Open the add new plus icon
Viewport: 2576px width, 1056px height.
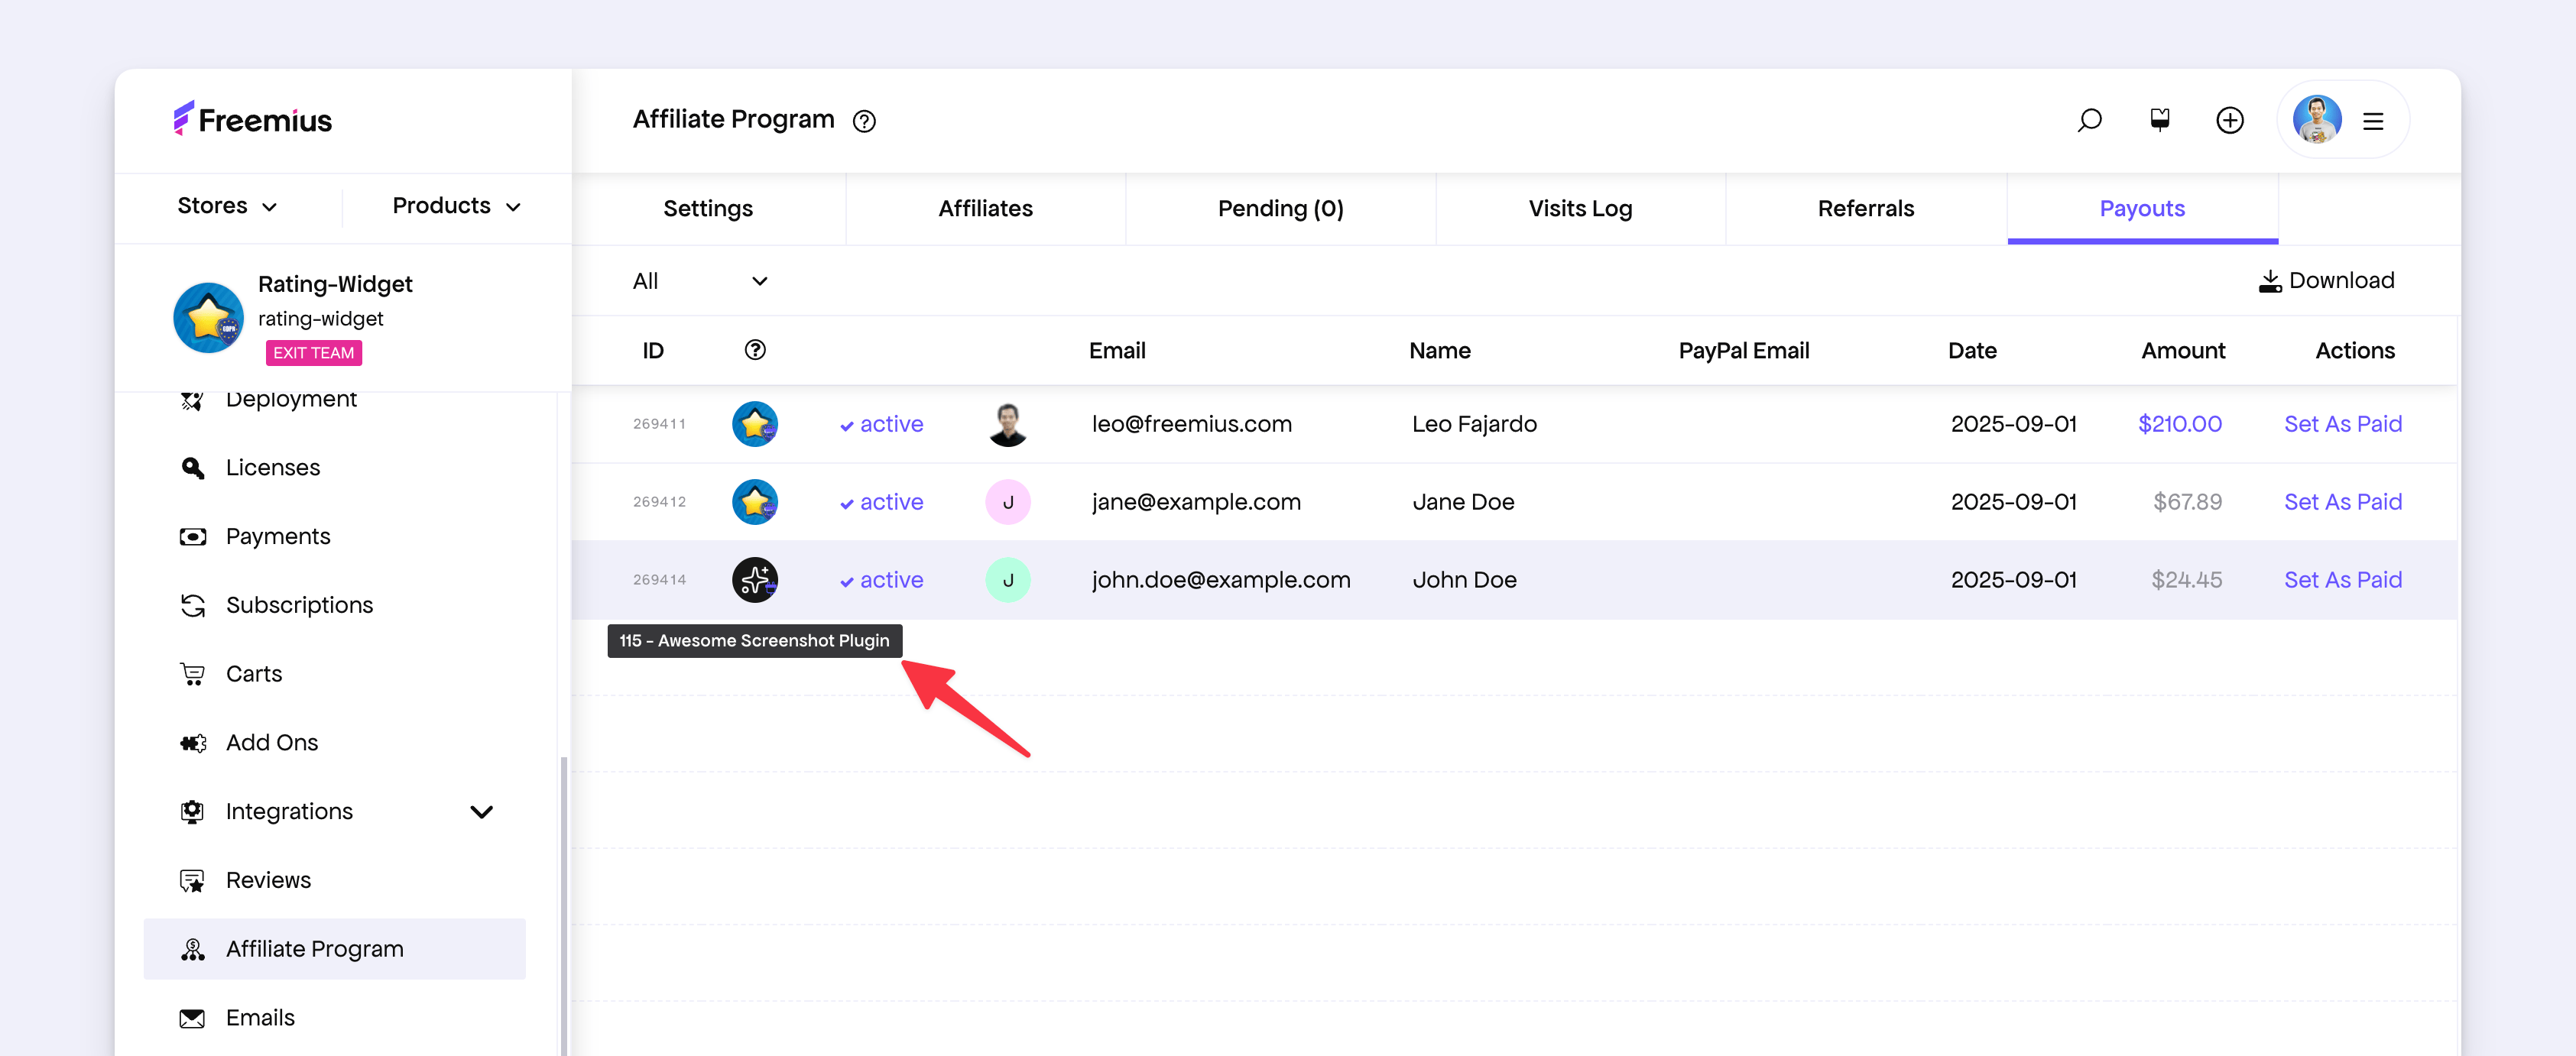2229,120
